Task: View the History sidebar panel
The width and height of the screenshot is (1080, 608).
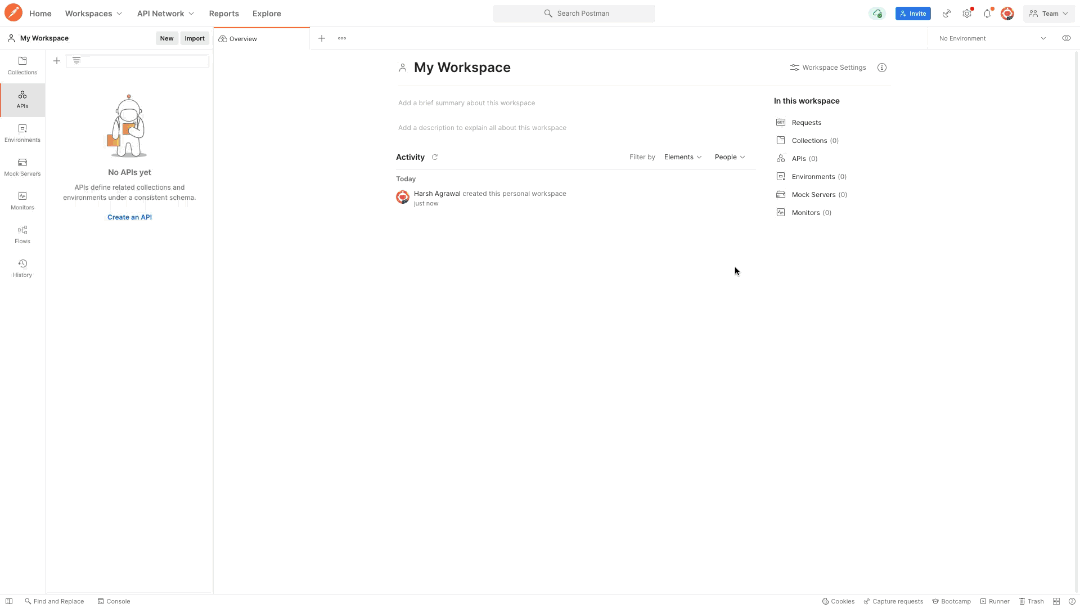Action: (21, 268)
